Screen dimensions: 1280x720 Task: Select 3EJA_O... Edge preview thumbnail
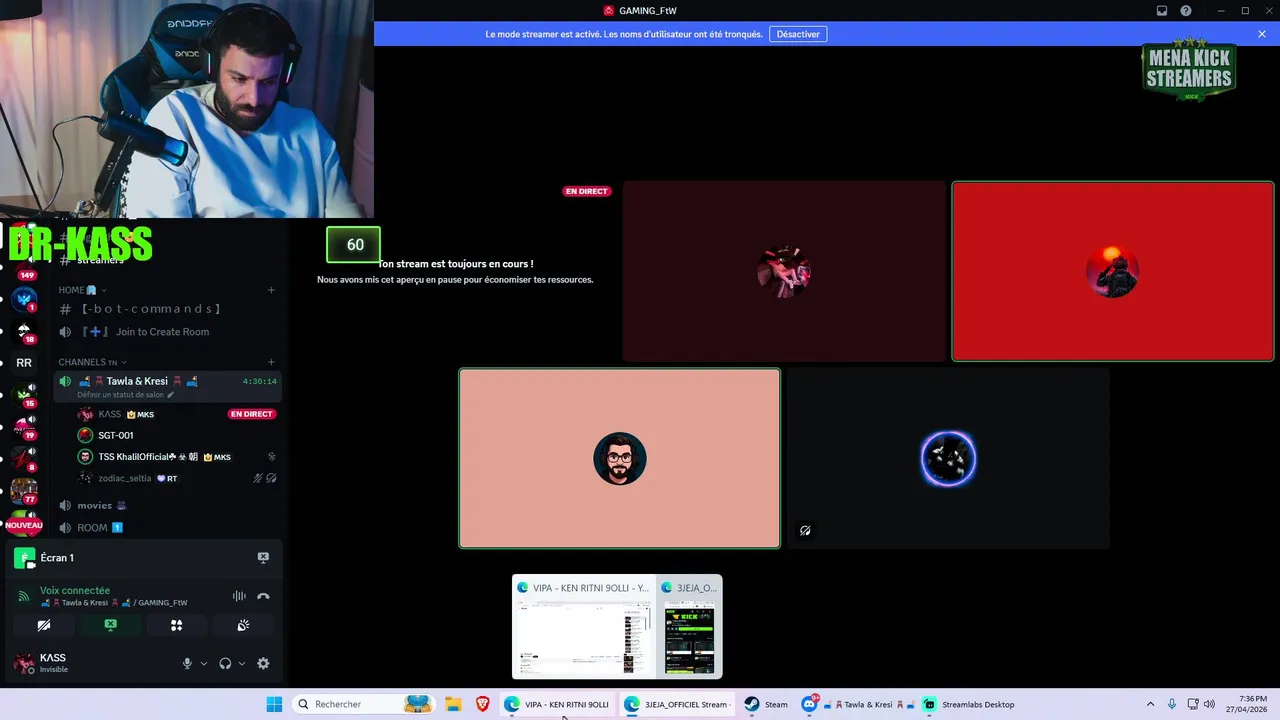click(x=689, y=627)
